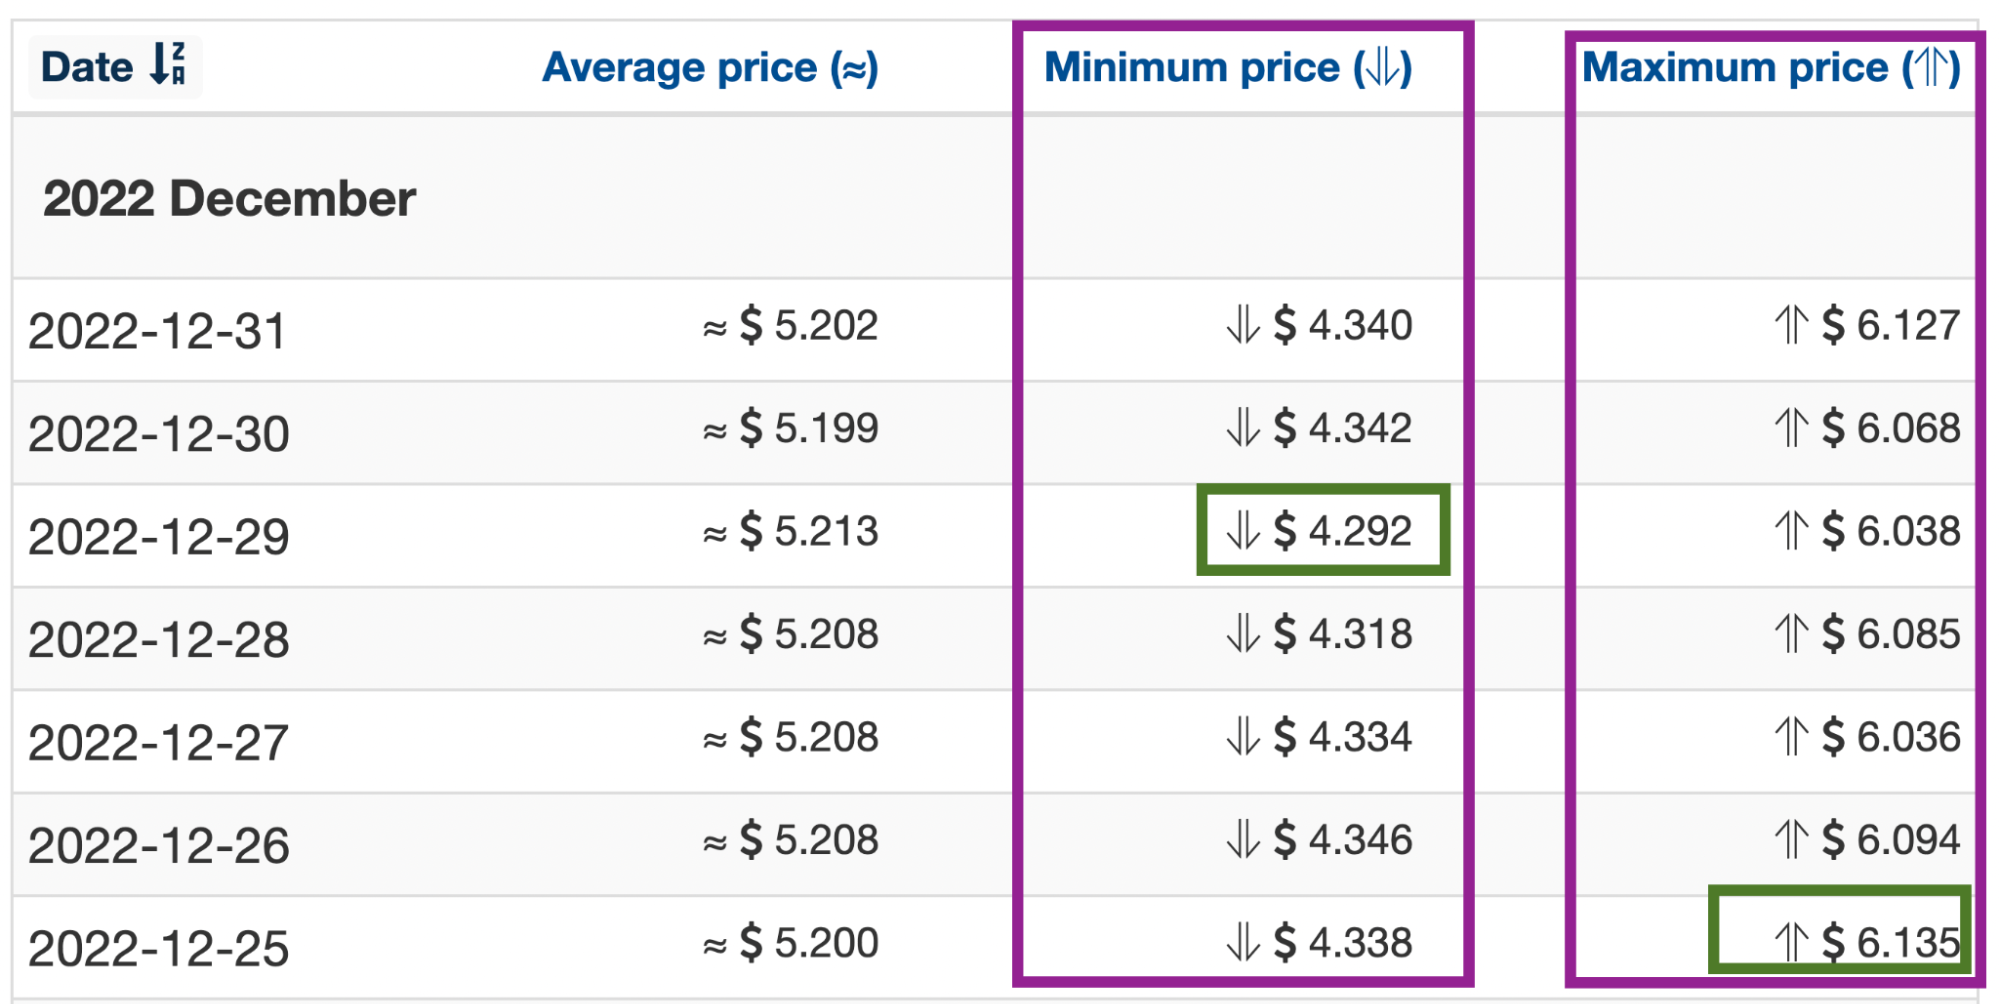Image resolution: width=1999 pixels, height=1005 pixels.
Task: Click the down arrow icon beside $ 4.340
Action: 1243,325
